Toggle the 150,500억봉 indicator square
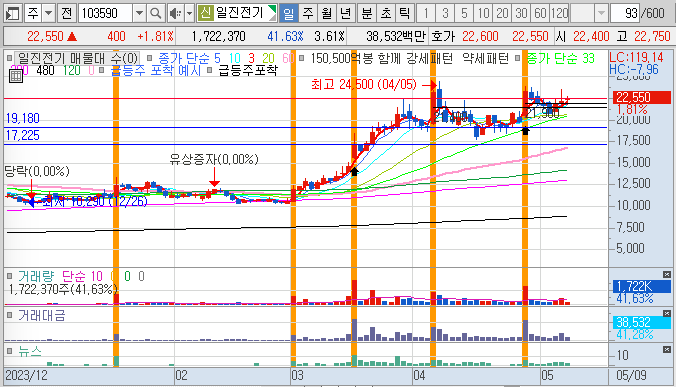 click(x=302, y=58)
